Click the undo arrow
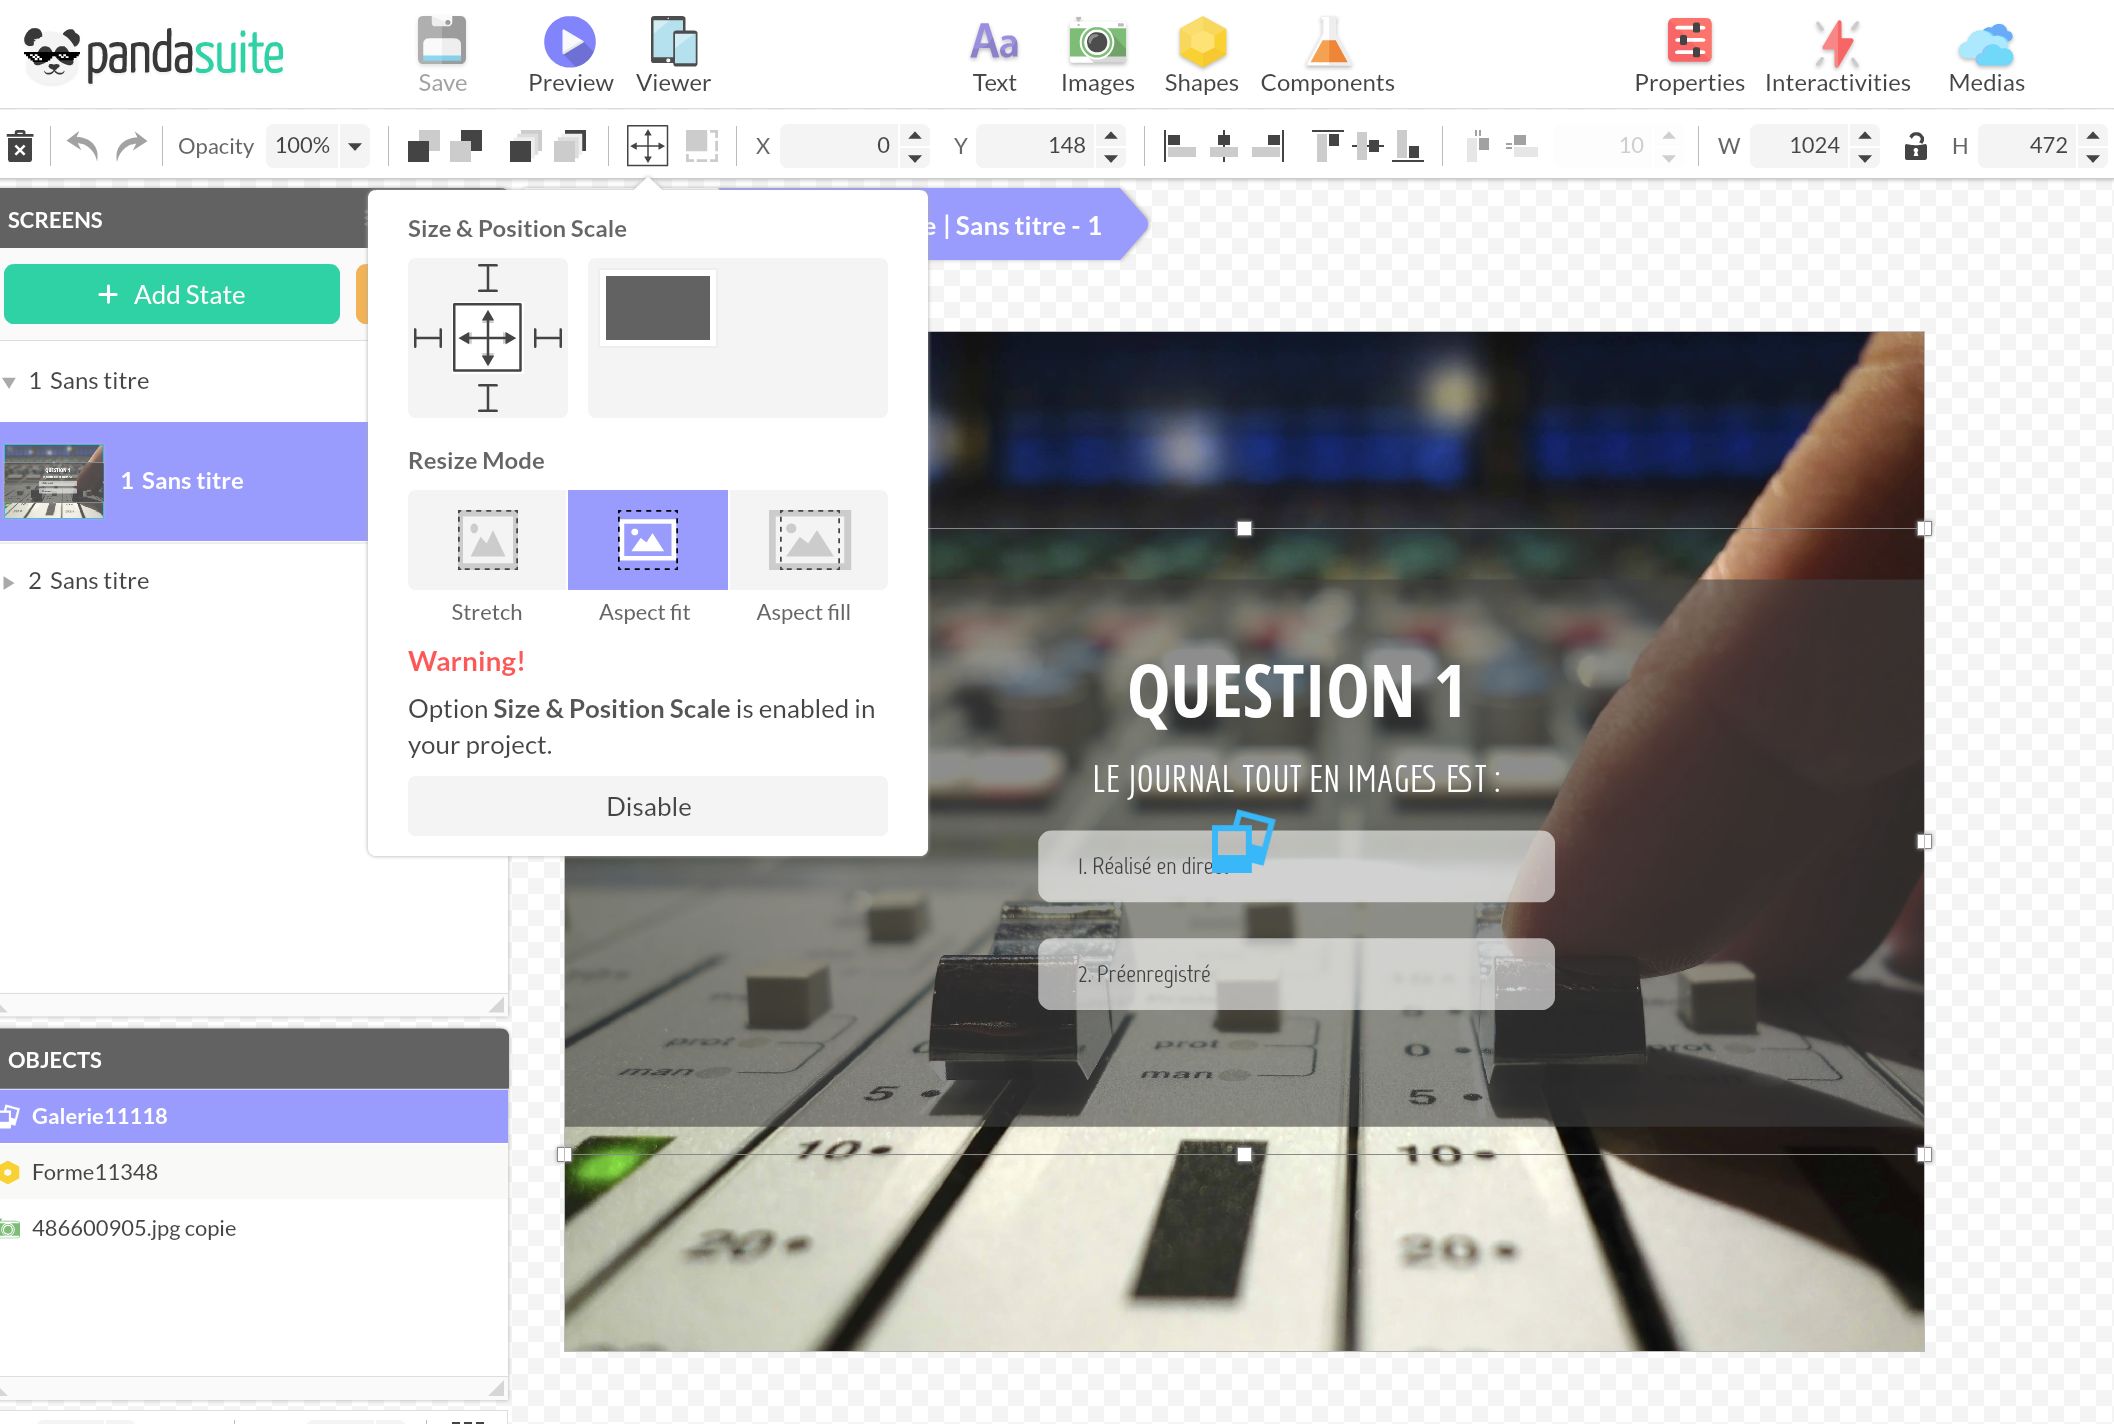The image size is (2114, 1424). 82,147
